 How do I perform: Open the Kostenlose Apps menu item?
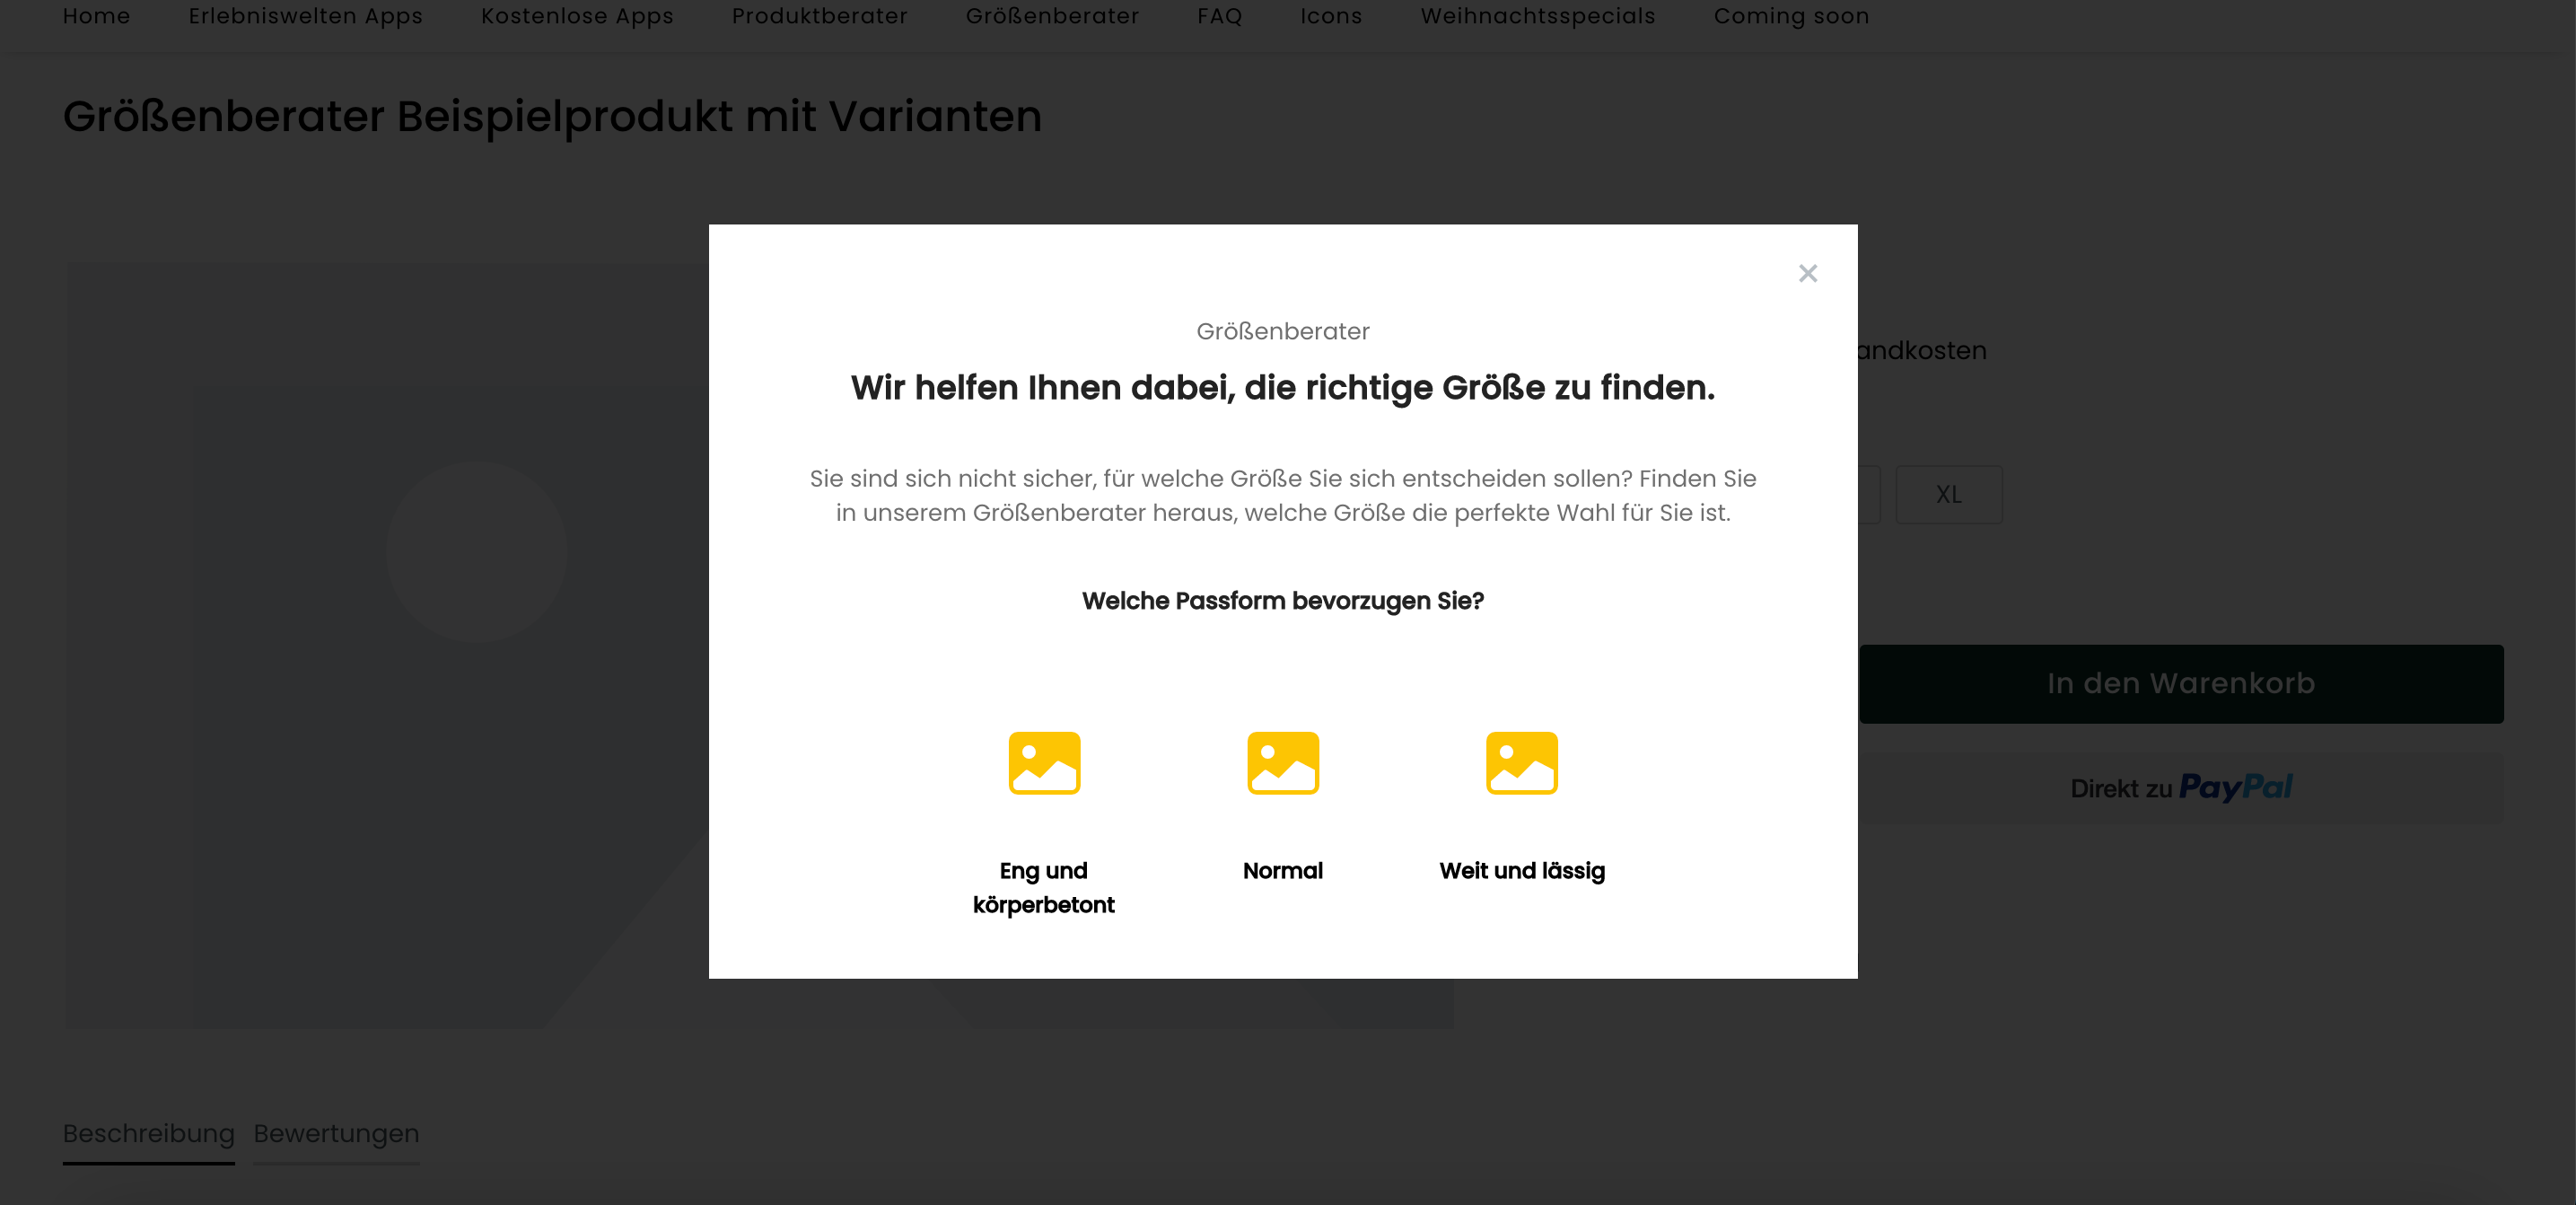tap(577, 16)
